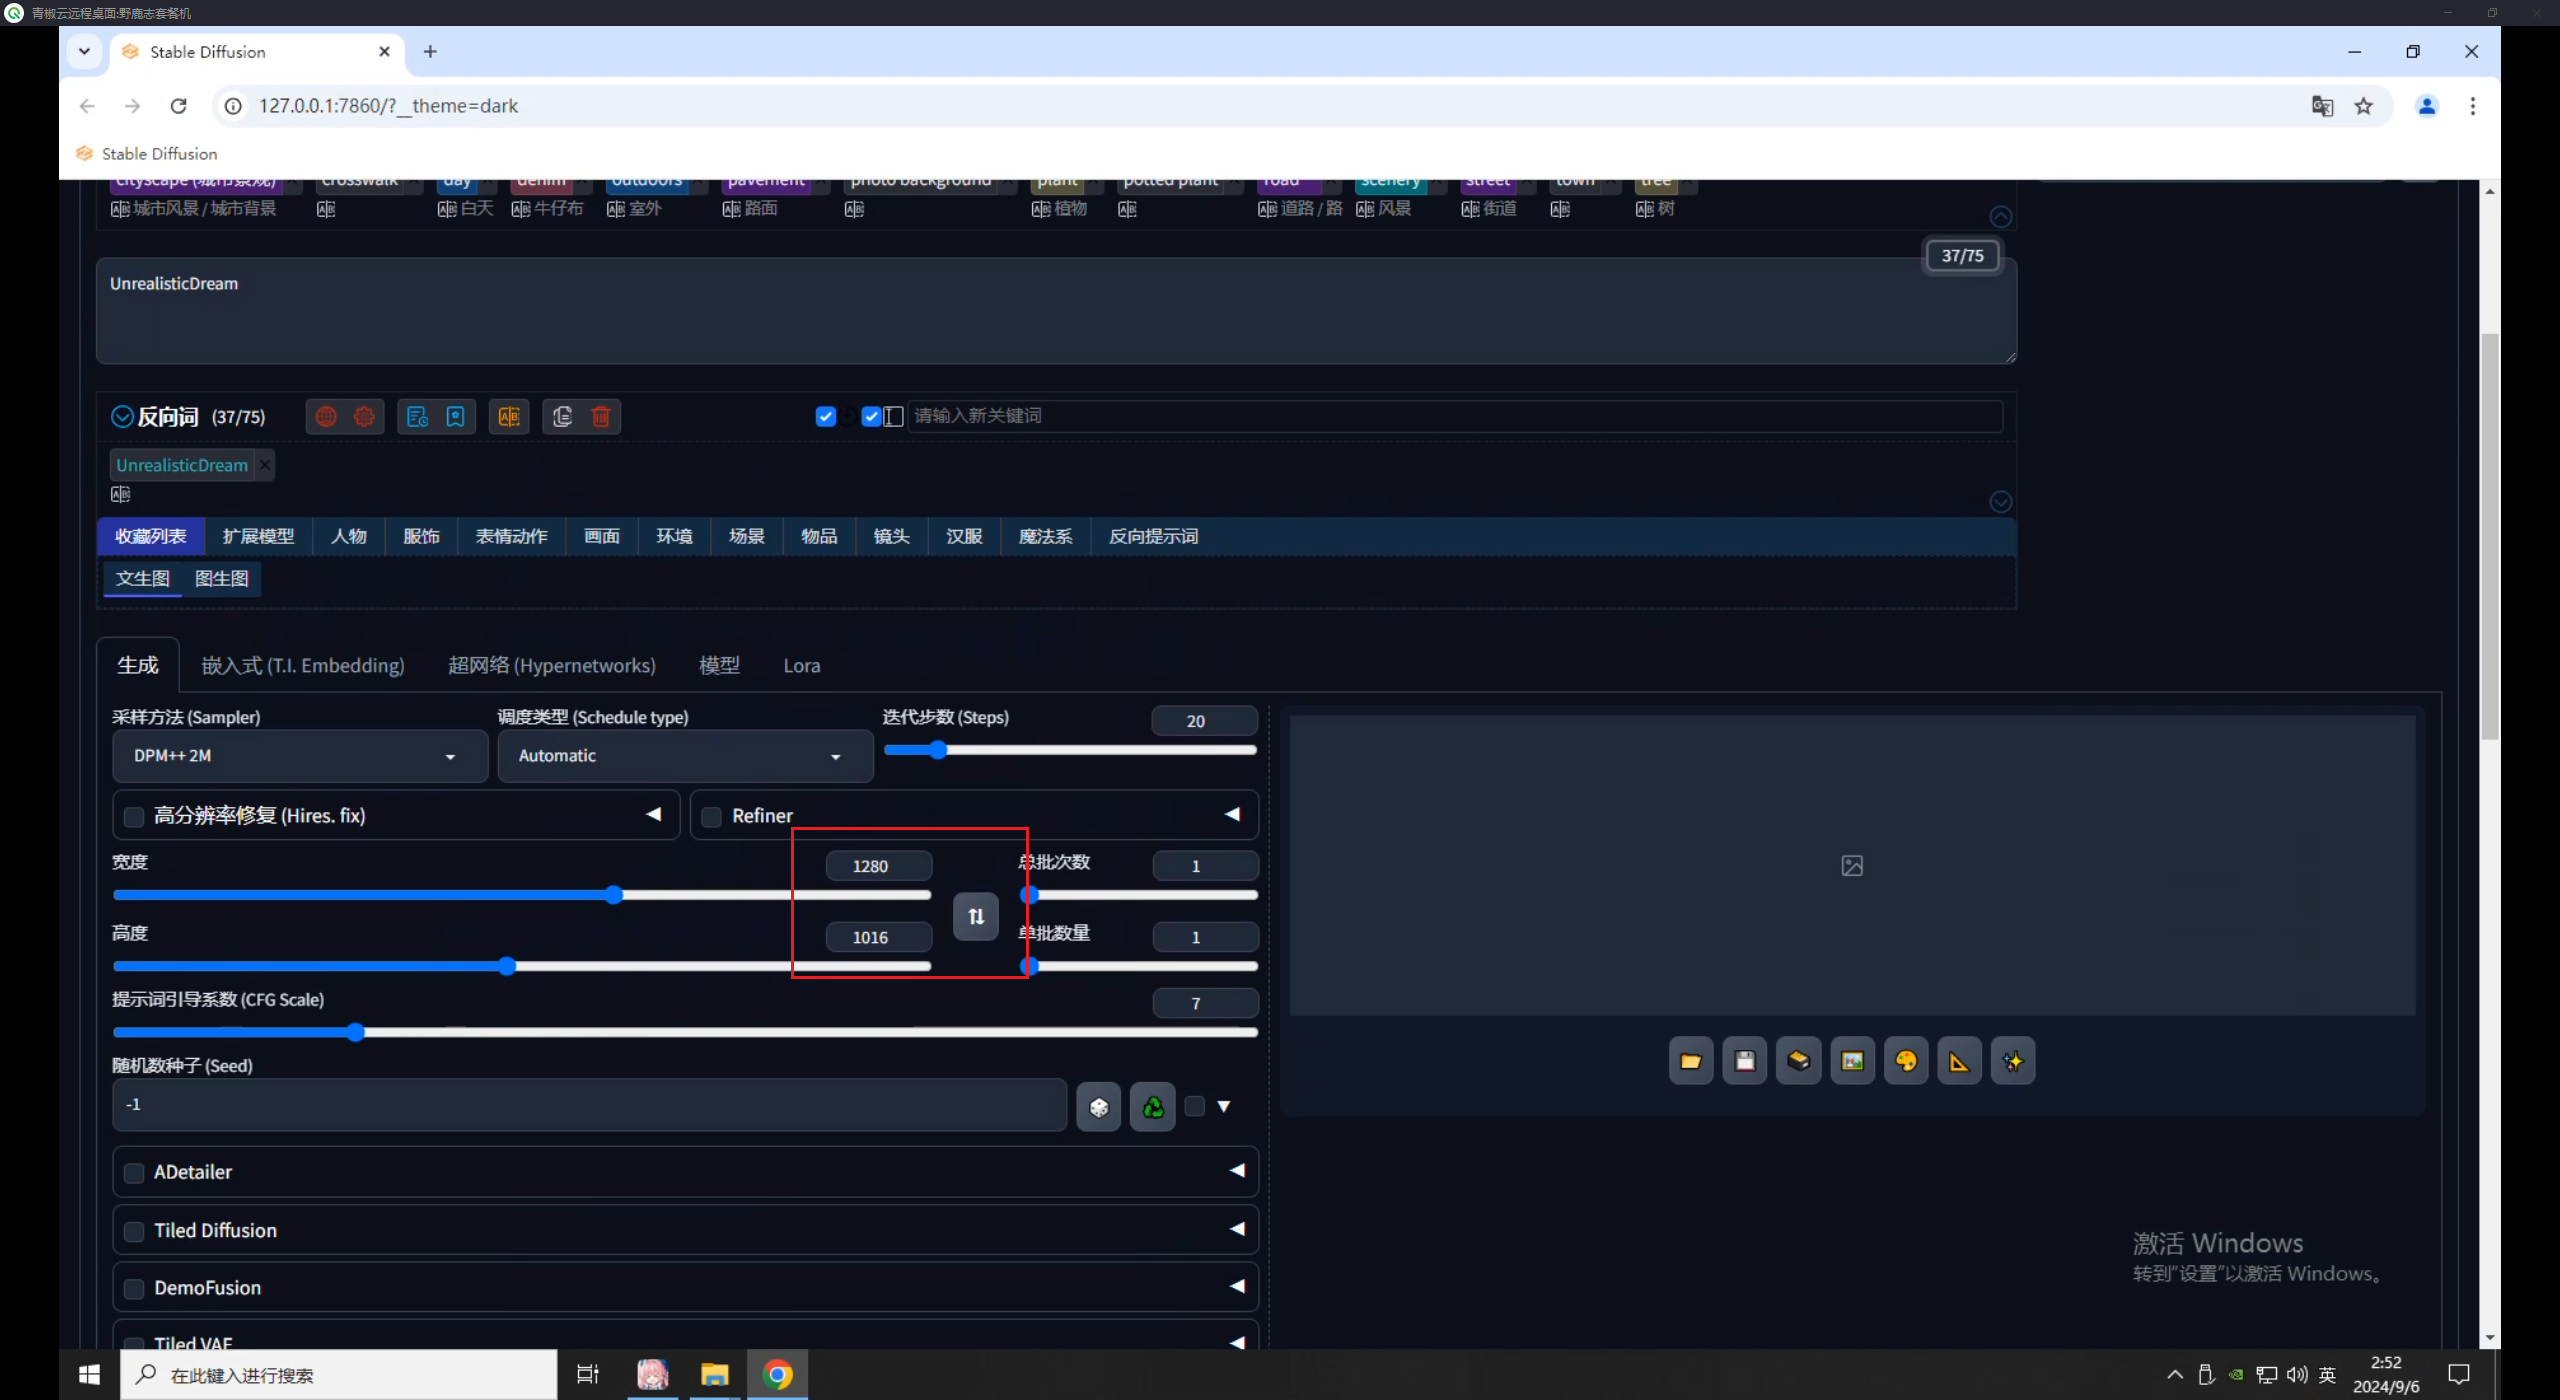This screenshot has width=2560, height=1400.
Task: Open the 嵌入式 (T.I. Embedding) tab
Action: coord(303,666)
